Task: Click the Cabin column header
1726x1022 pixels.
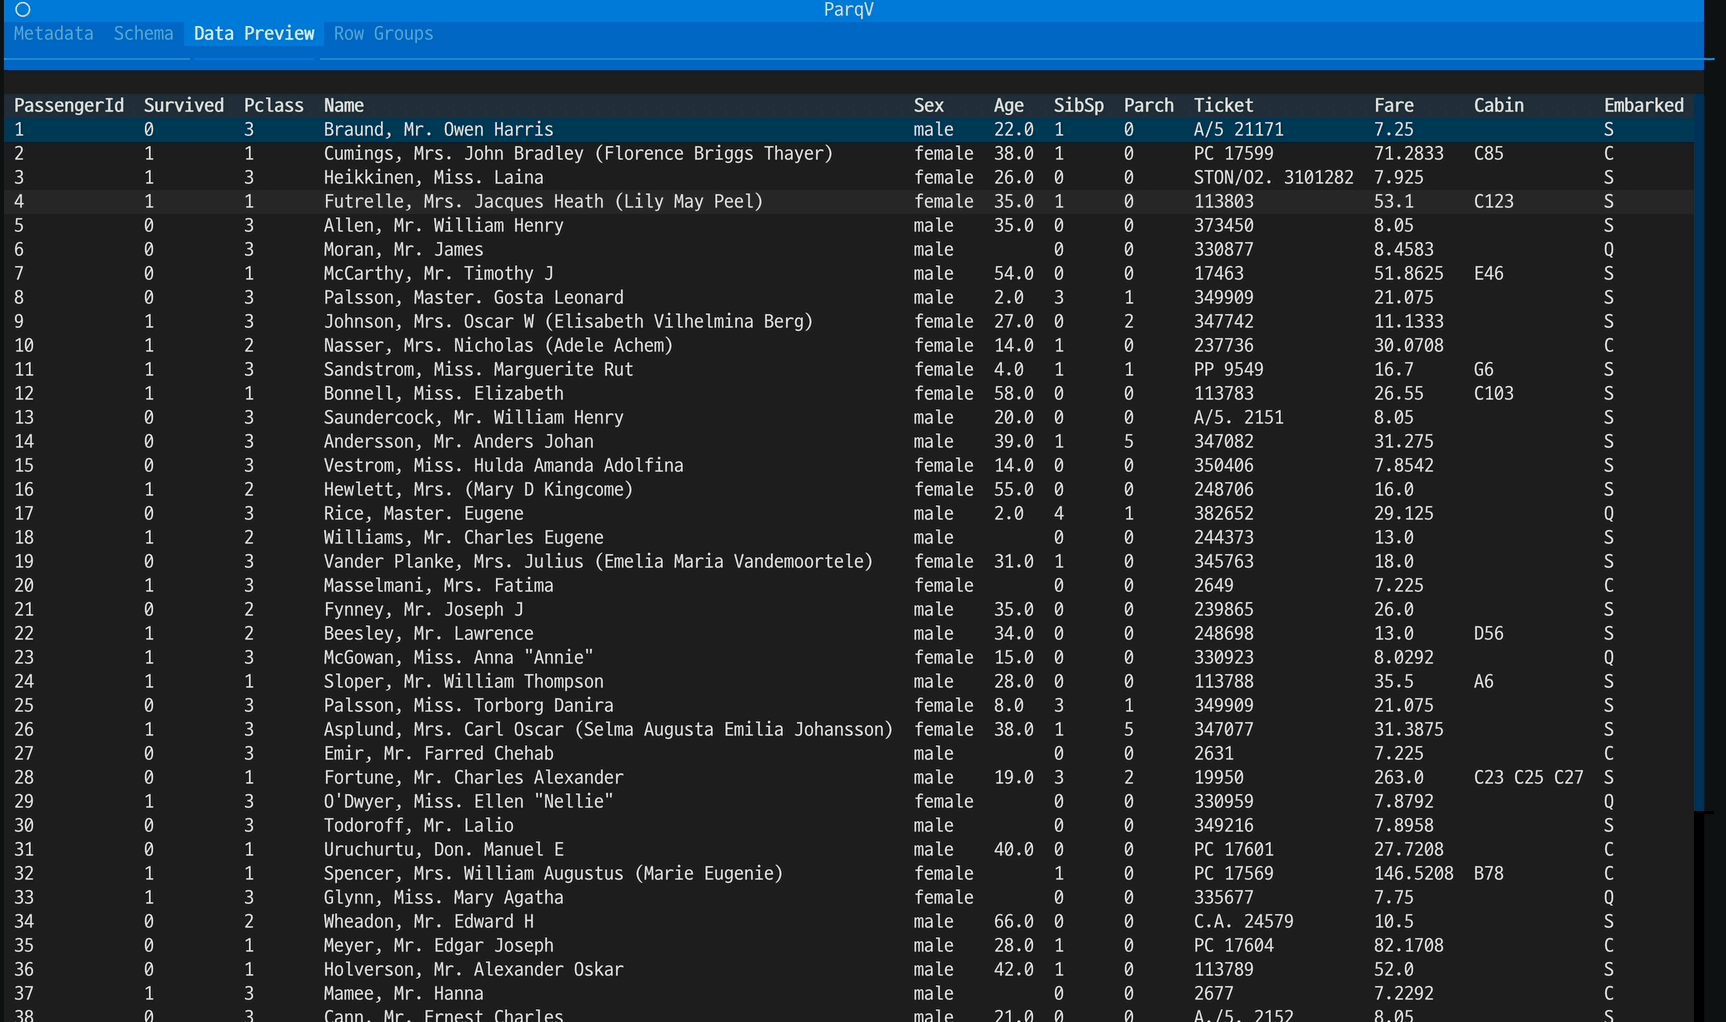Action: pos(1498,104)
